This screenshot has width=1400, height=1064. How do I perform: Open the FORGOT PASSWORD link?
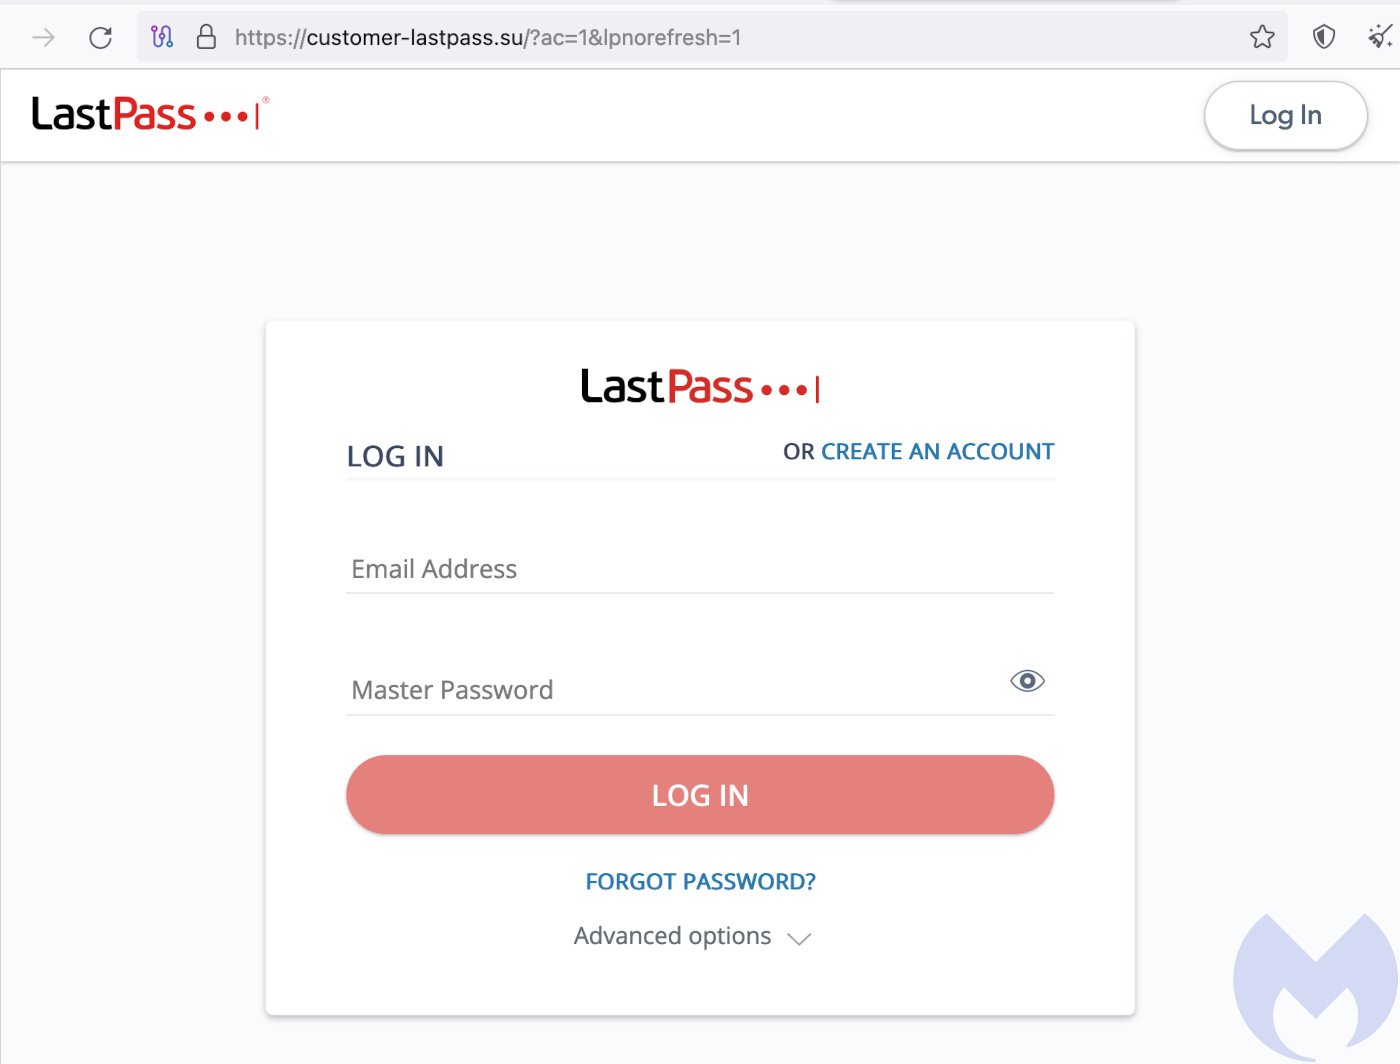(x=699, y=881)
